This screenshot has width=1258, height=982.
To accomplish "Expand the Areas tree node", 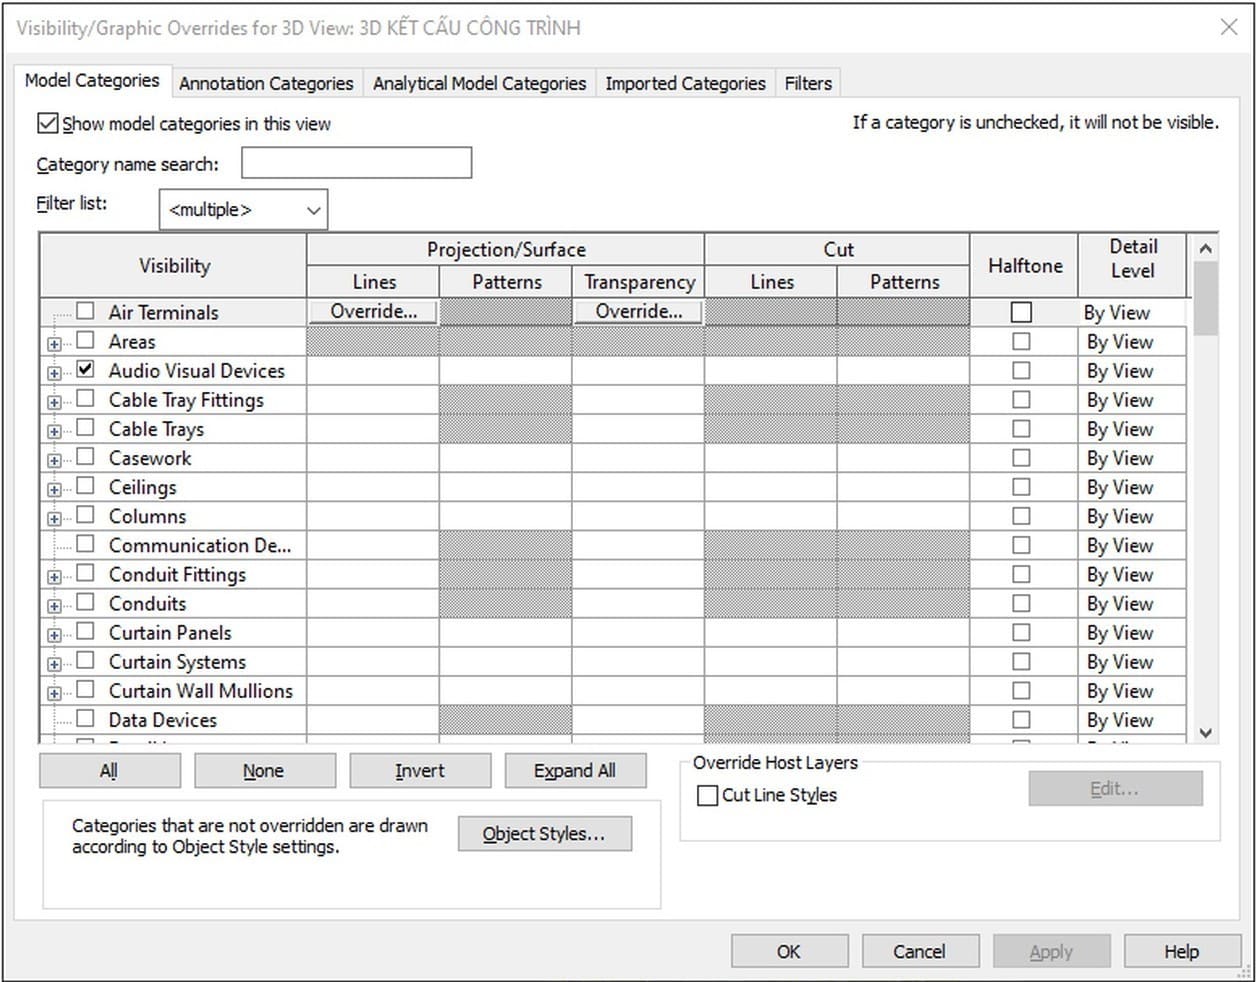I will click(54, 344).
